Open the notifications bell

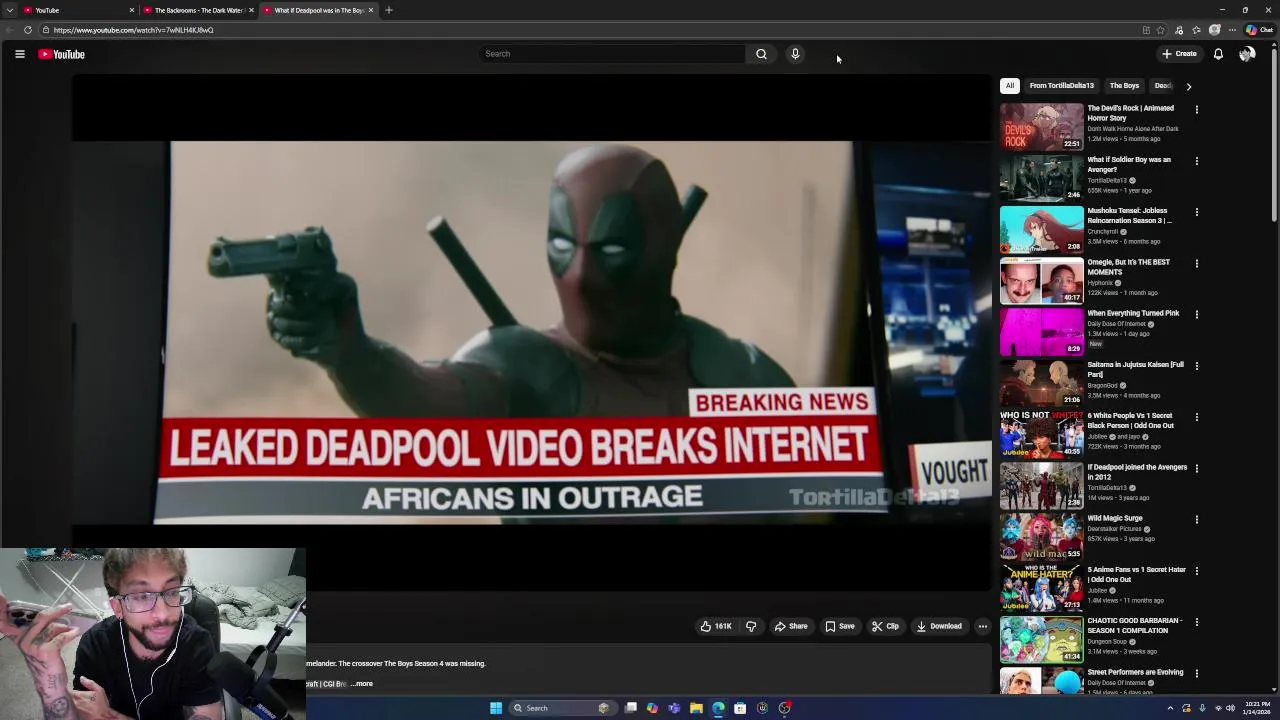pos(1218,54)
